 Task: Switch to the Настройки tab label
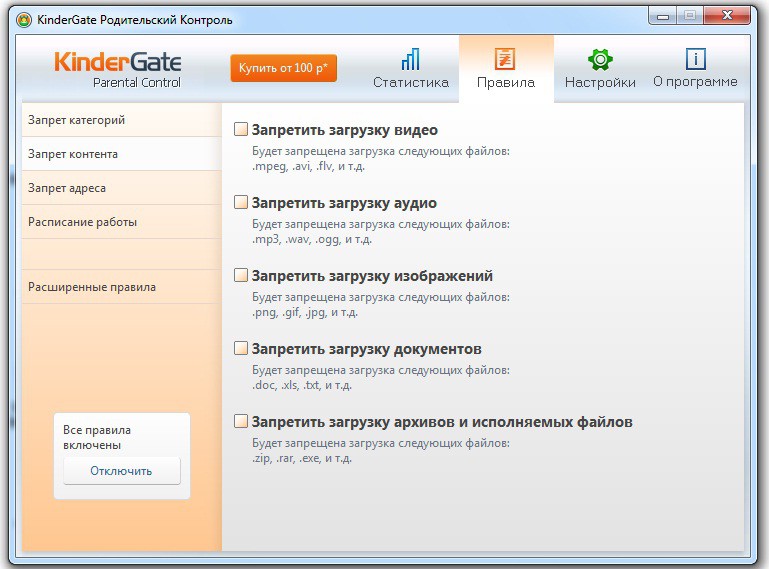pos(600,83)
